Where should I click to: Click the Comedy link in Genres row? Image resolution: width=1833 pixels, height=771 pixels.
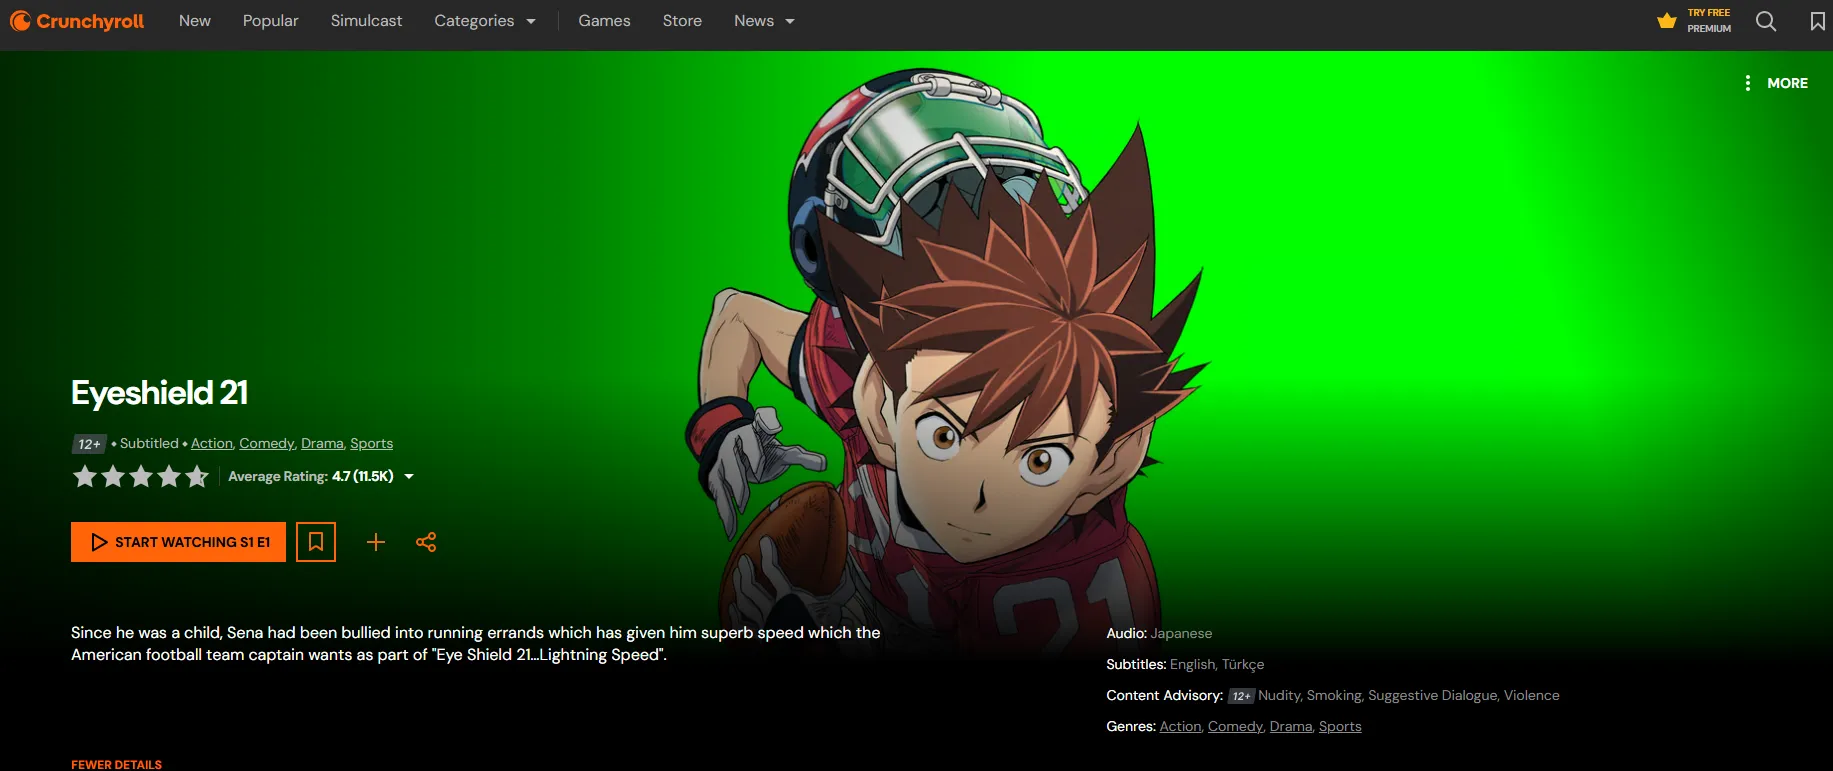click(x=1235, y=726)
